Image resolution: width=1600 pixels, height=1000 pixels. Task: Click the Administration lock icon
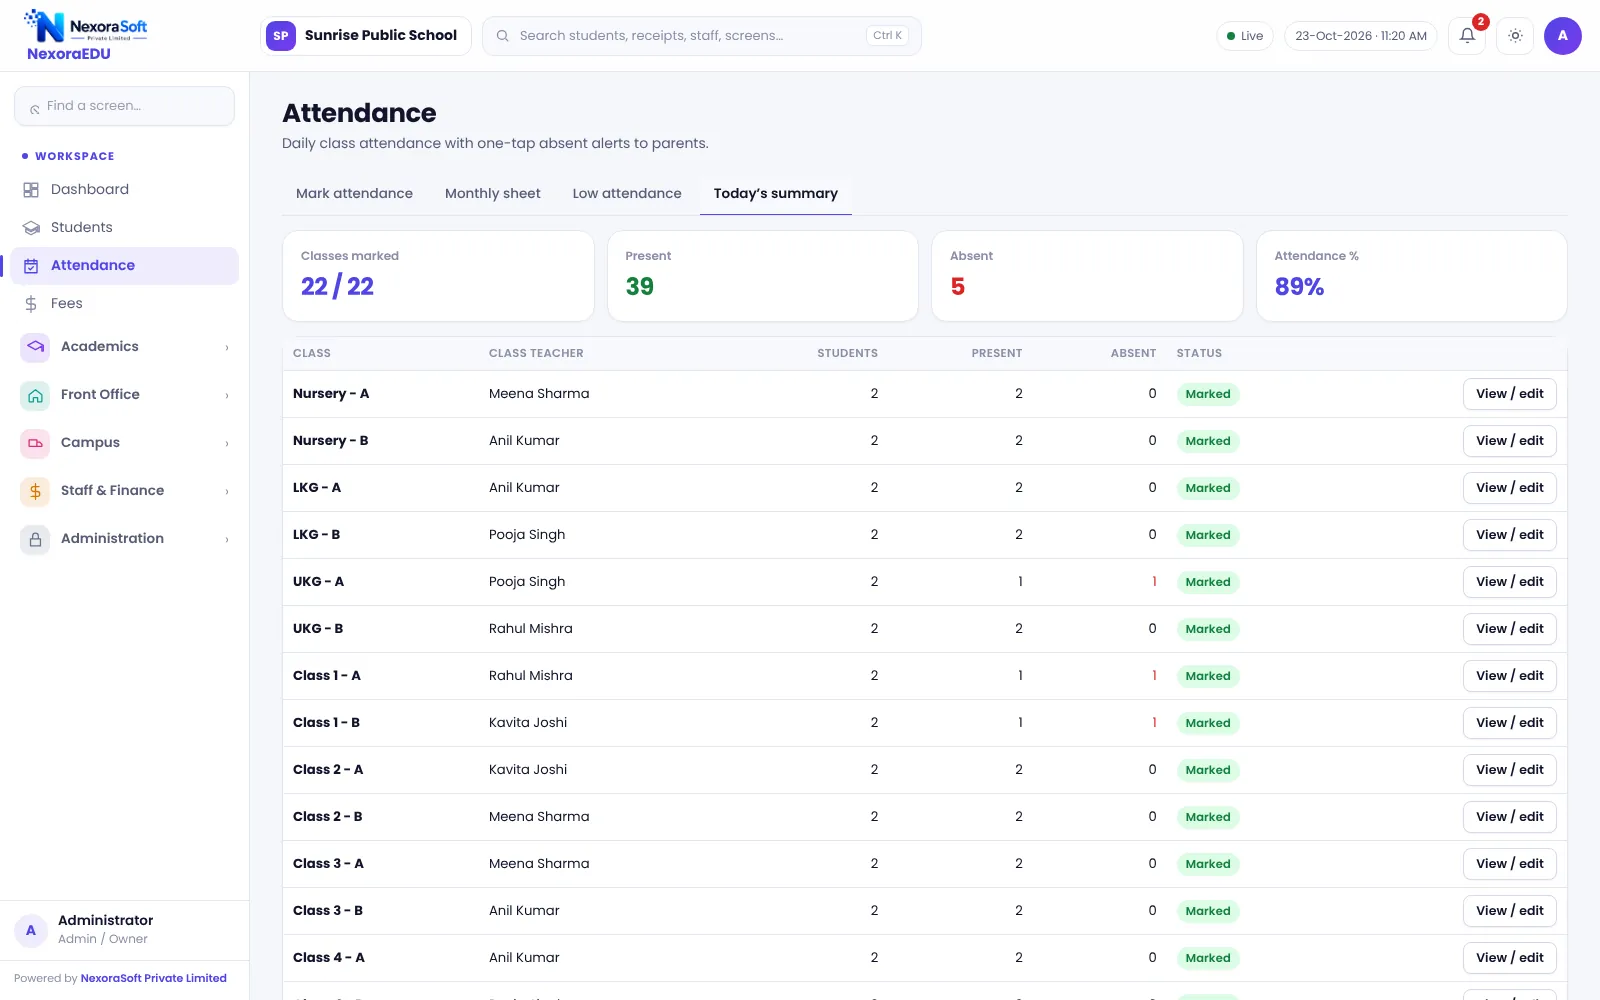(x=35, y=539)
